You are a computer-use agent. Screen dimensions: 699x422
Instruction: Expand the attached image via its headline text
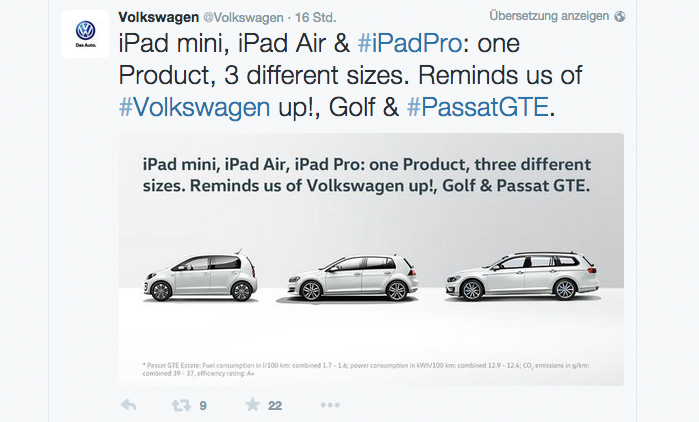[x=366, y=175]
